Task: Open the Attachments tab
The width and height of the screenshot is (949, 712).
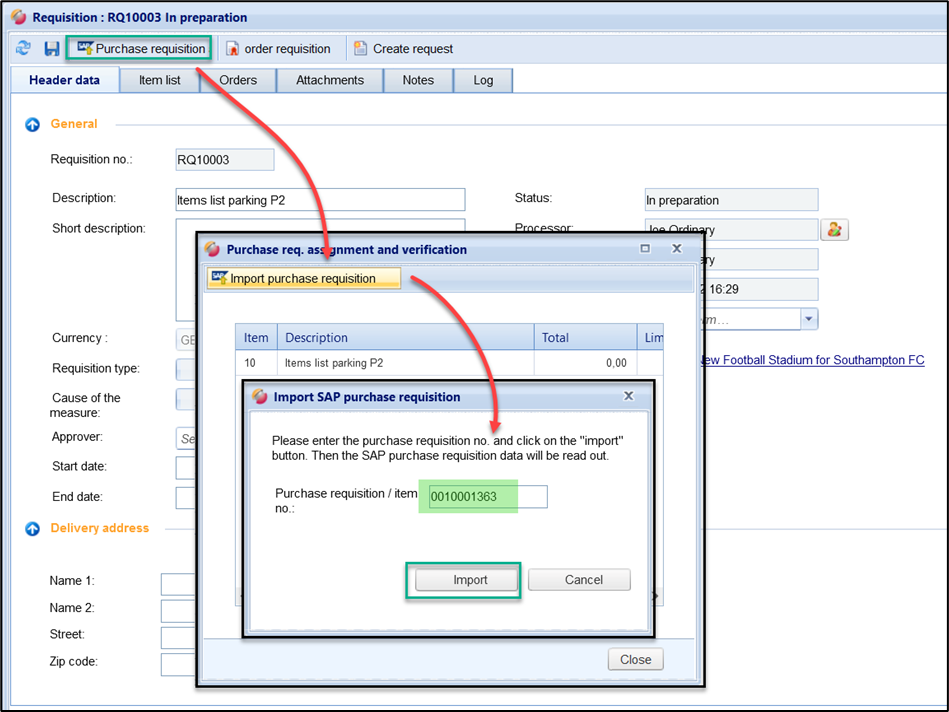Action: 330,80
